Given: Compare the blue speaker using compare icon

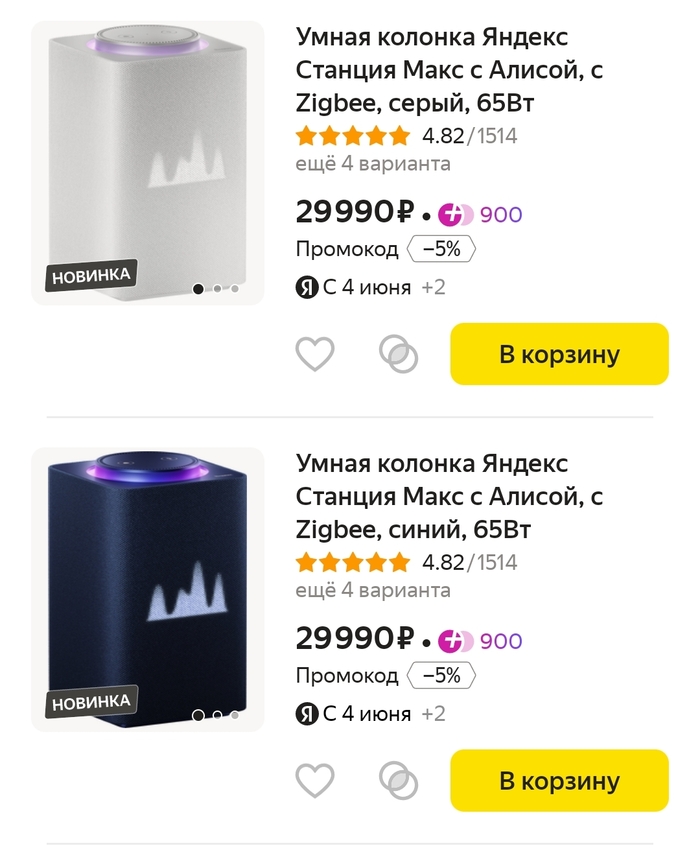Looking at the screenshot, I should click(399, 780).
